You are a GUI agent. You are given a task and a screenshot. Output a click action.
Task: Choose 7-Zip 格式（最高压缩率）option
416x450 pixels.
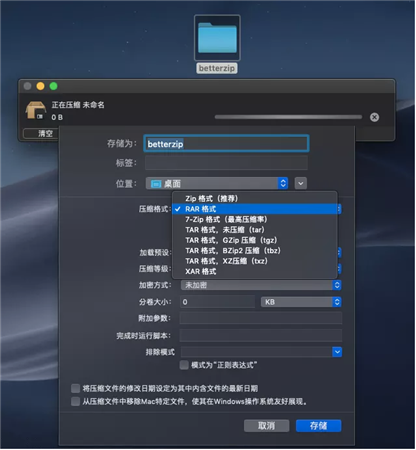coord(255,219)
